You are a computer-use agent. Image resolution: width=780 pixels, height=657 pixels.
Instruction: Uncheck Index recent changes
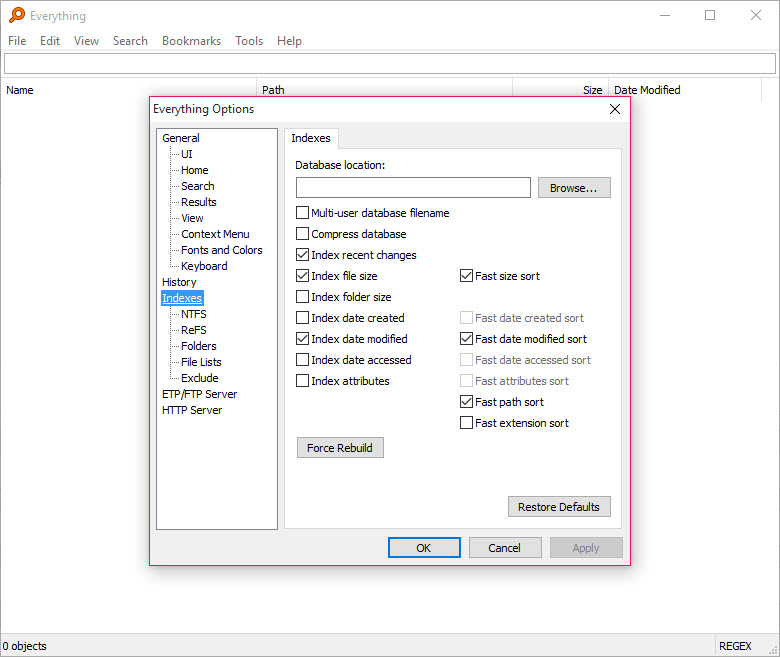click(x=302, y=255)
